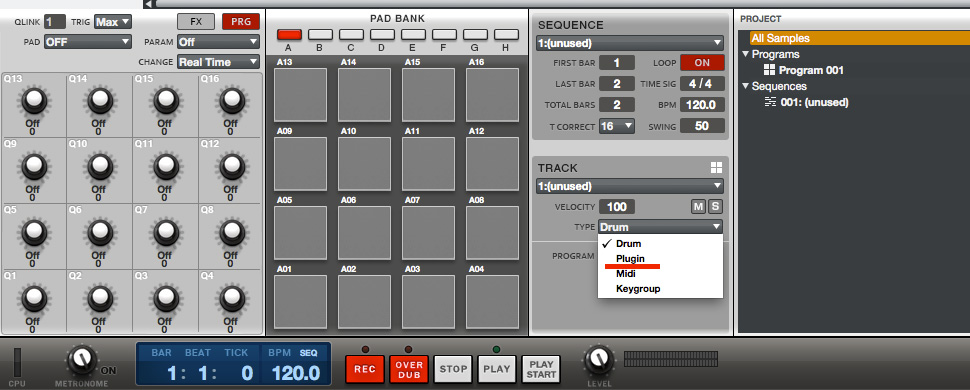970x390 pixels.
Task: Click the sequence BPM 120.0 field
Action: (702, 105)
